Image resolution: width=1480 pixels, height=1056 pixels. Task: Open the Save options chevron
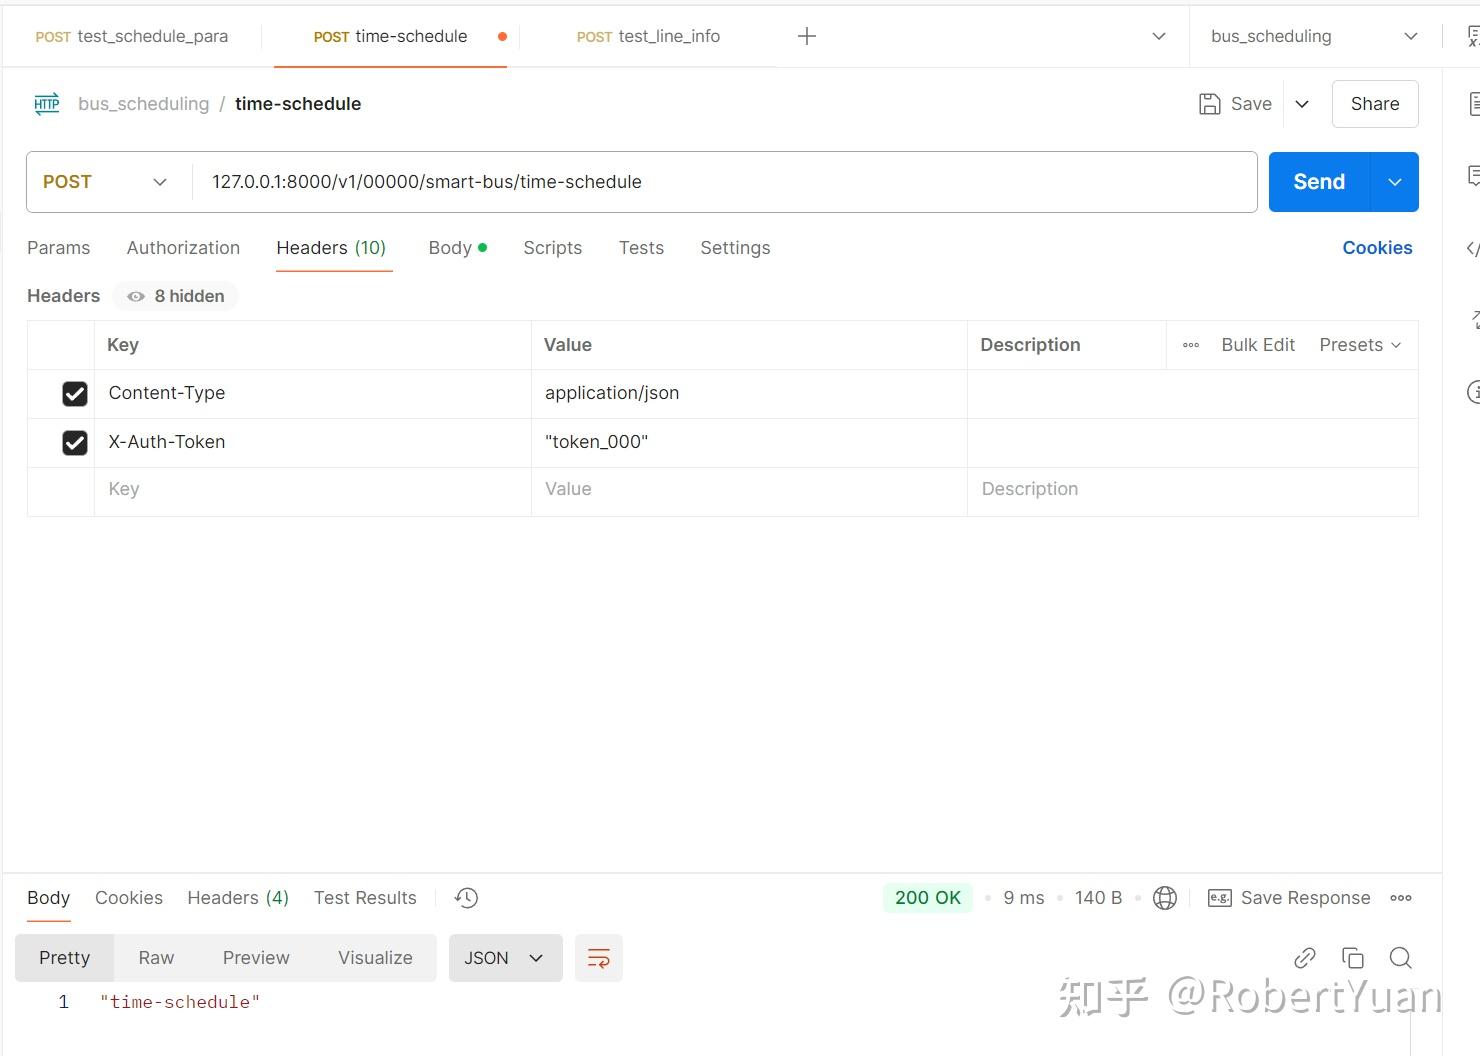tap(1302, 104)
